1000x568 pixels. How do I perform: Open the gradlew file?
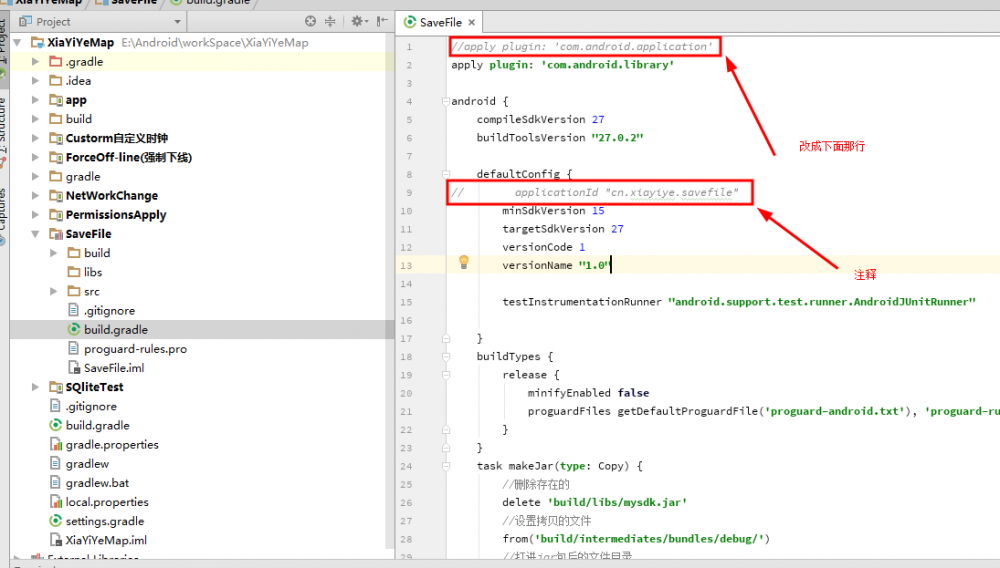tap(87, 463)
